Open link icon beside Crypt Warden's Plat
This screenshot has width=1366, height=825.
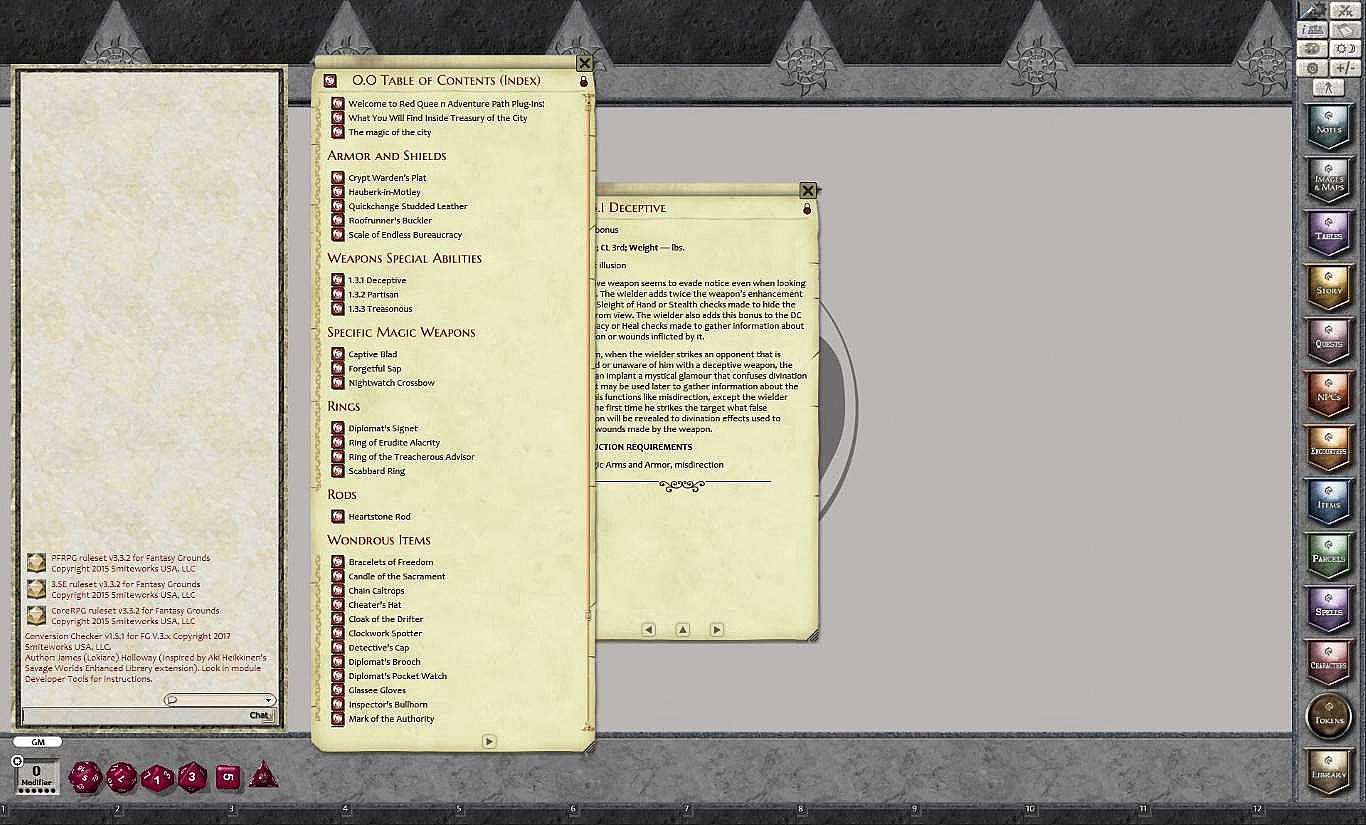pyautogui.click(x=338, y=178)
